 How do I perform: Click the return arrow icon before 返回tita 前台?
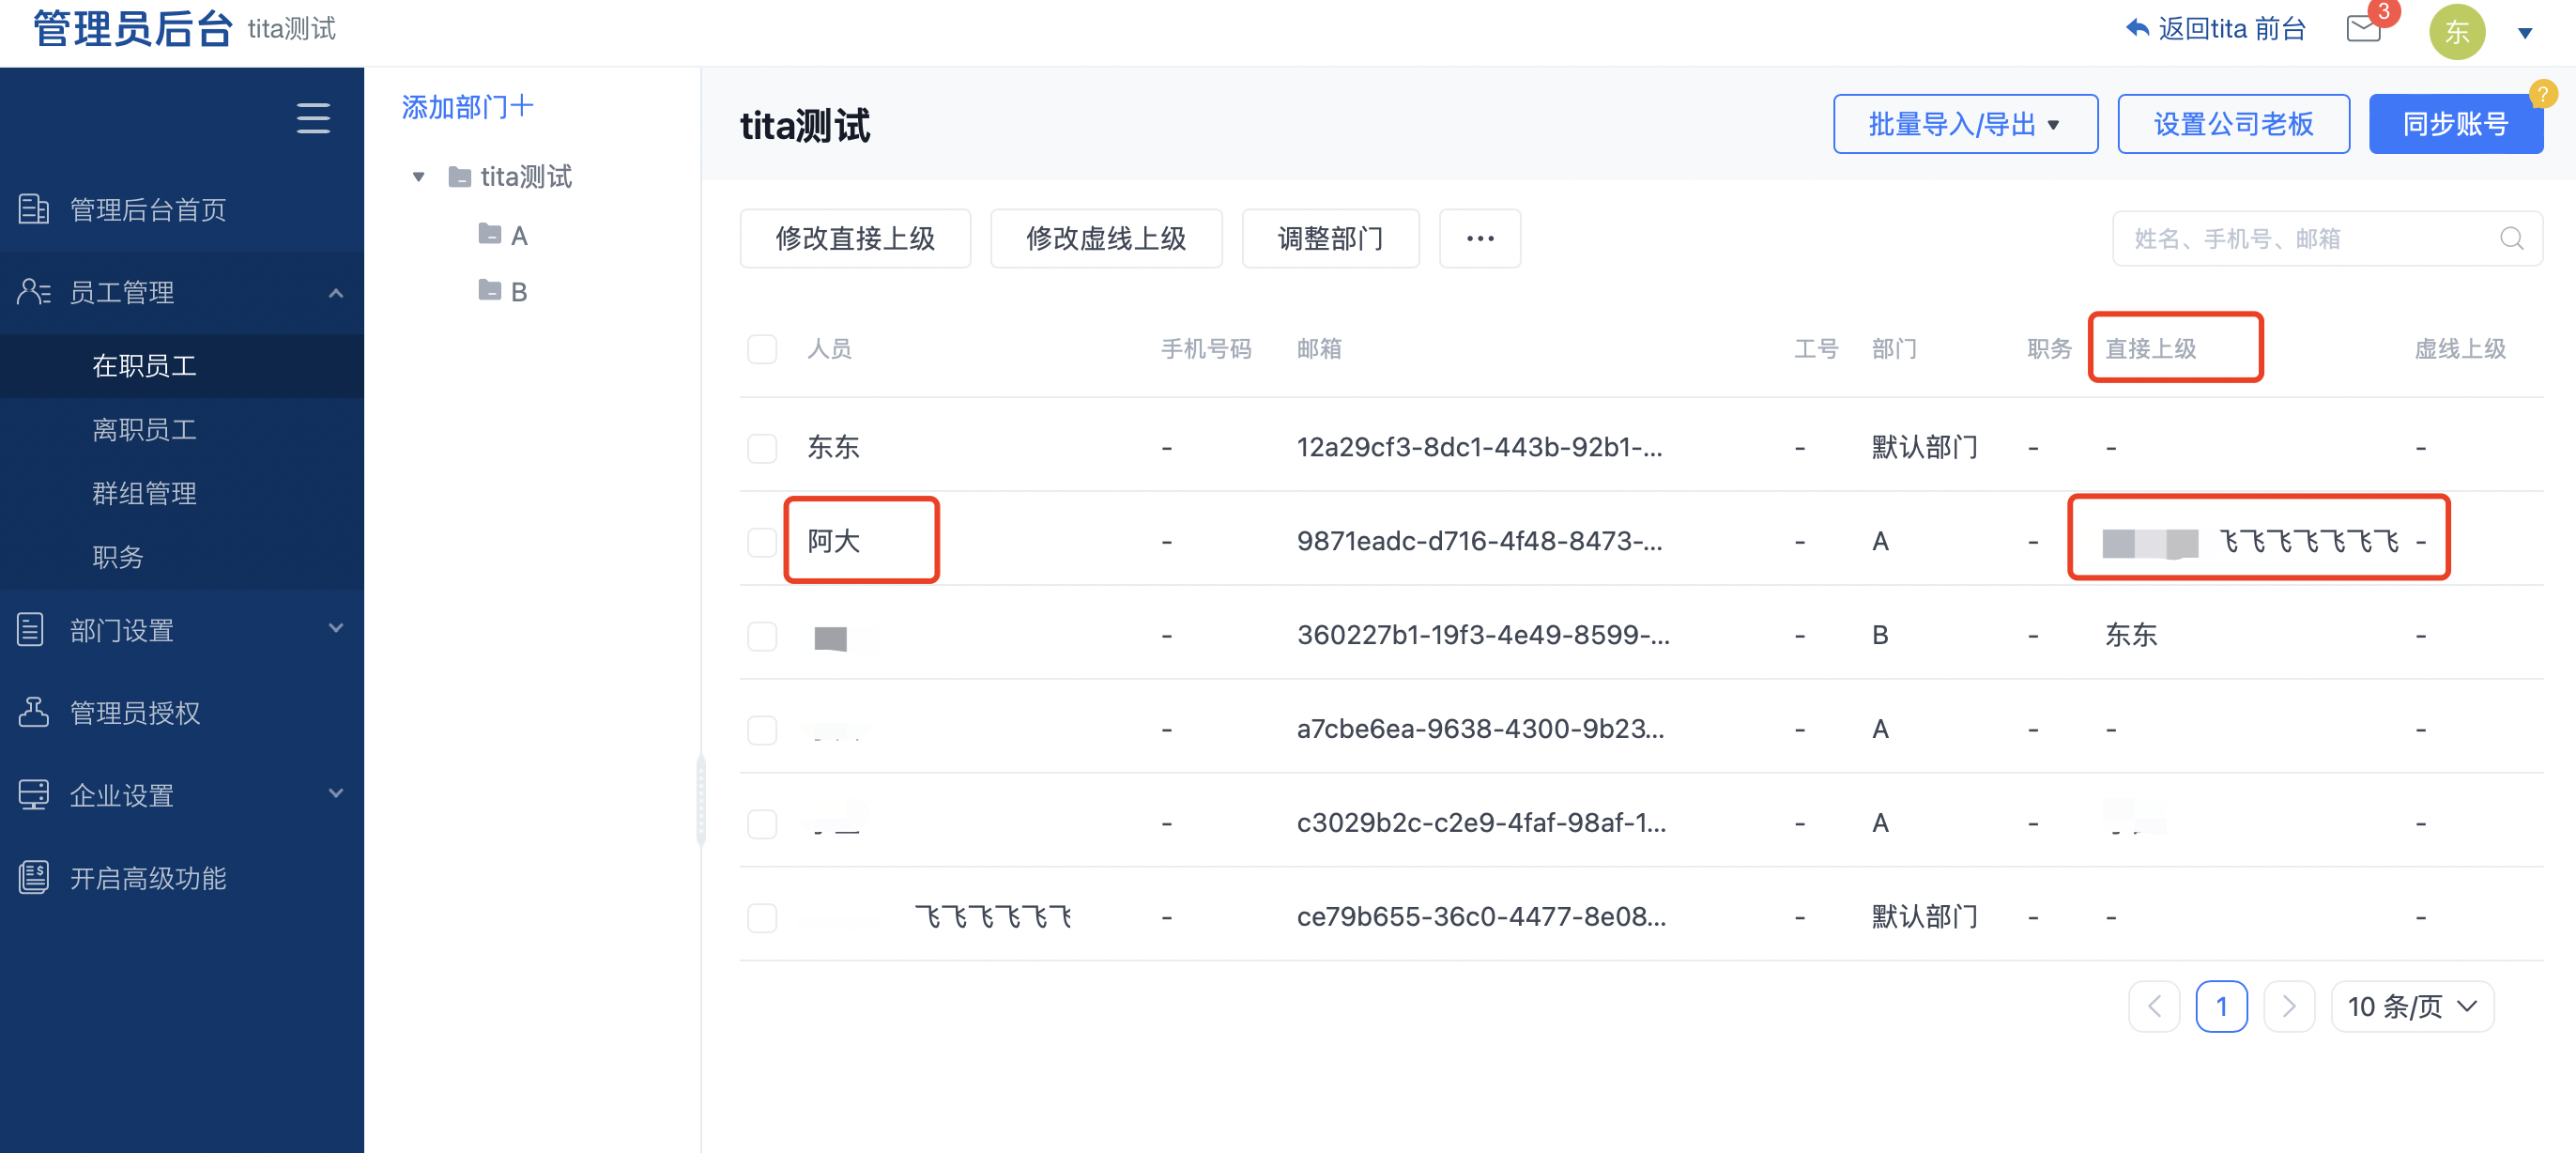2136,28
